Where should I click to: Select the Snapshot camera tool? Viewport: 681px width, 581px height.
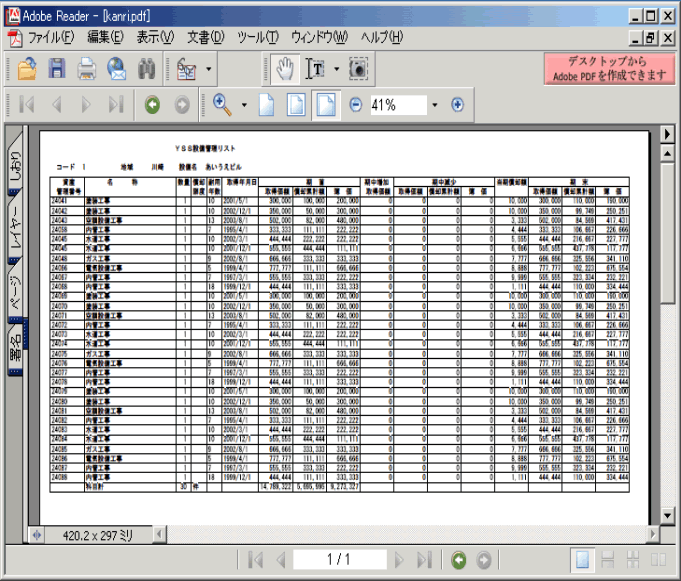point(358,69)
